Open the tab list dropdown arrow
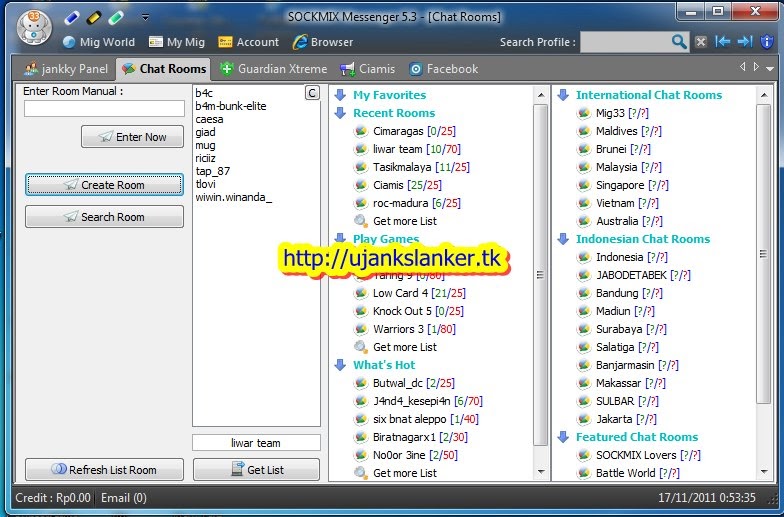 770,69
